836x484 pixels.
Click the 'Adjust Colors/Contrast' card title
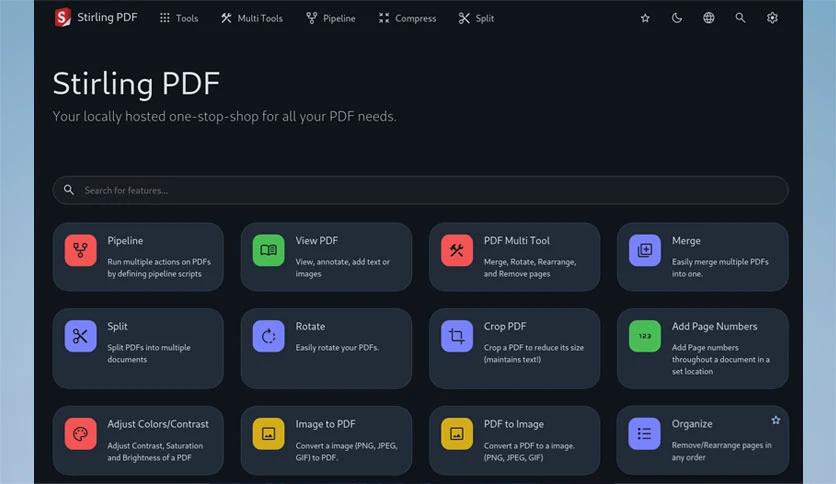click(x=158, y=424)
